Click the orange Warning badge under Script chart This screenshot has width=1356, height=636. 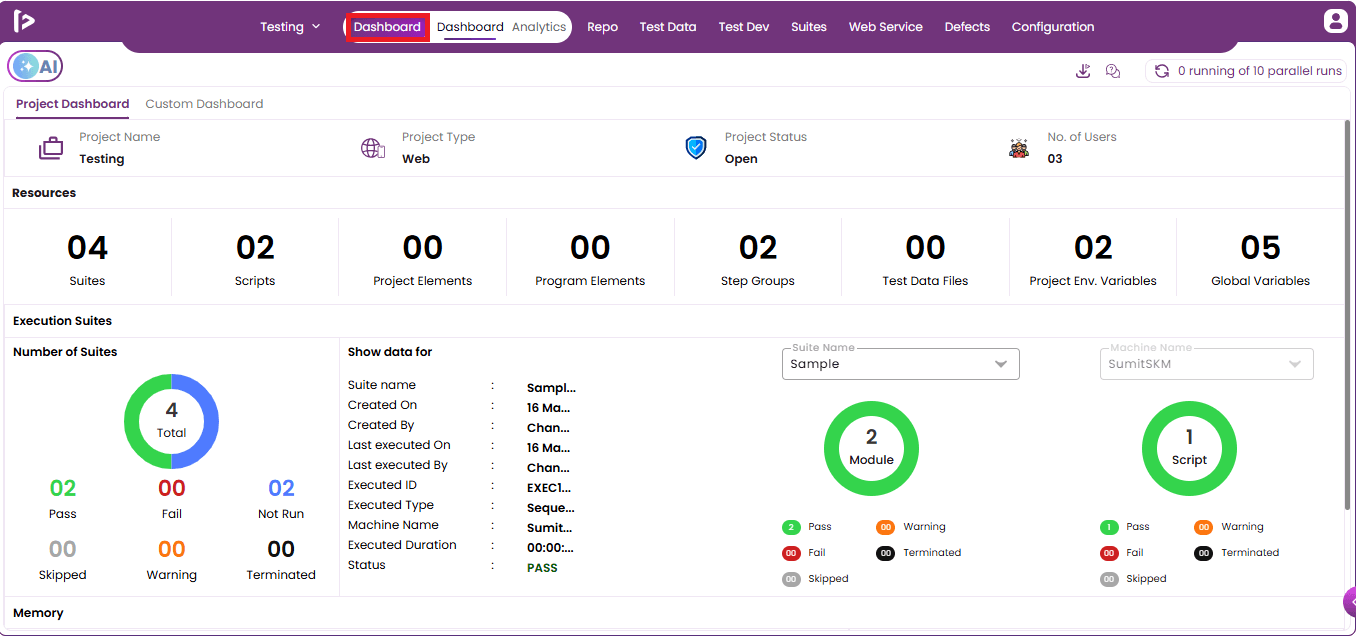tap(1203, 527)
